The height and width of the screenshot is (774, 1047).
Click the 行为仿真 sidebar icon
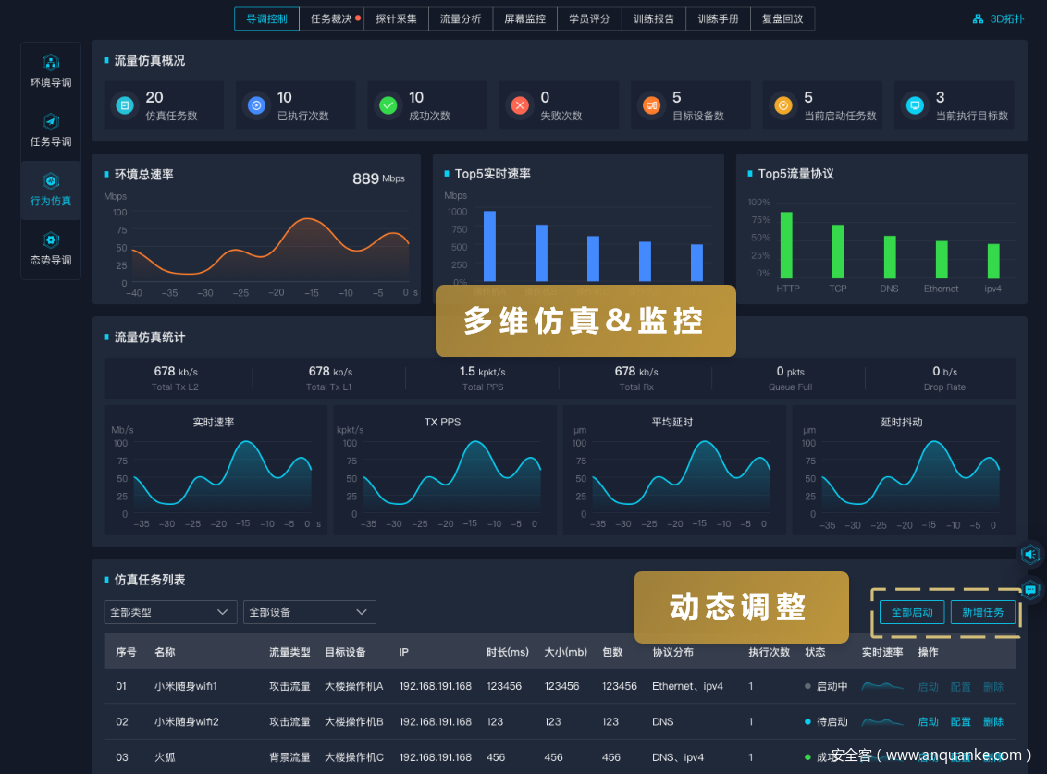click(51, 181)
